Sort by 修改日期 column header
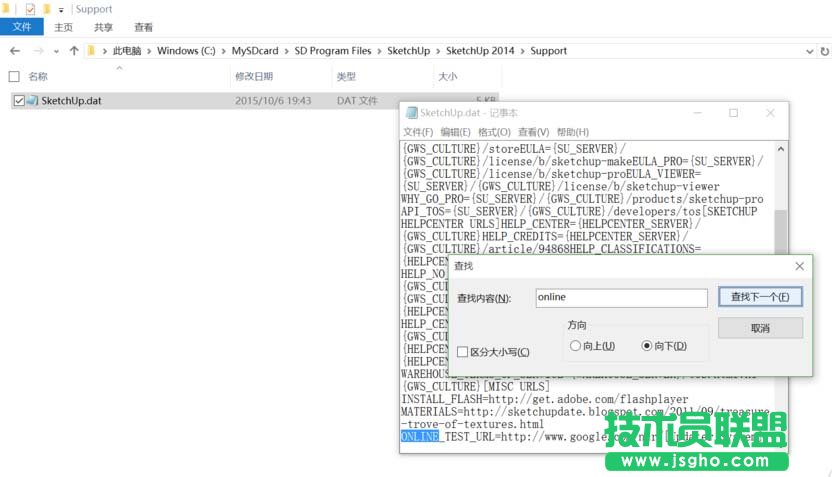 click(x=254, y=76)
